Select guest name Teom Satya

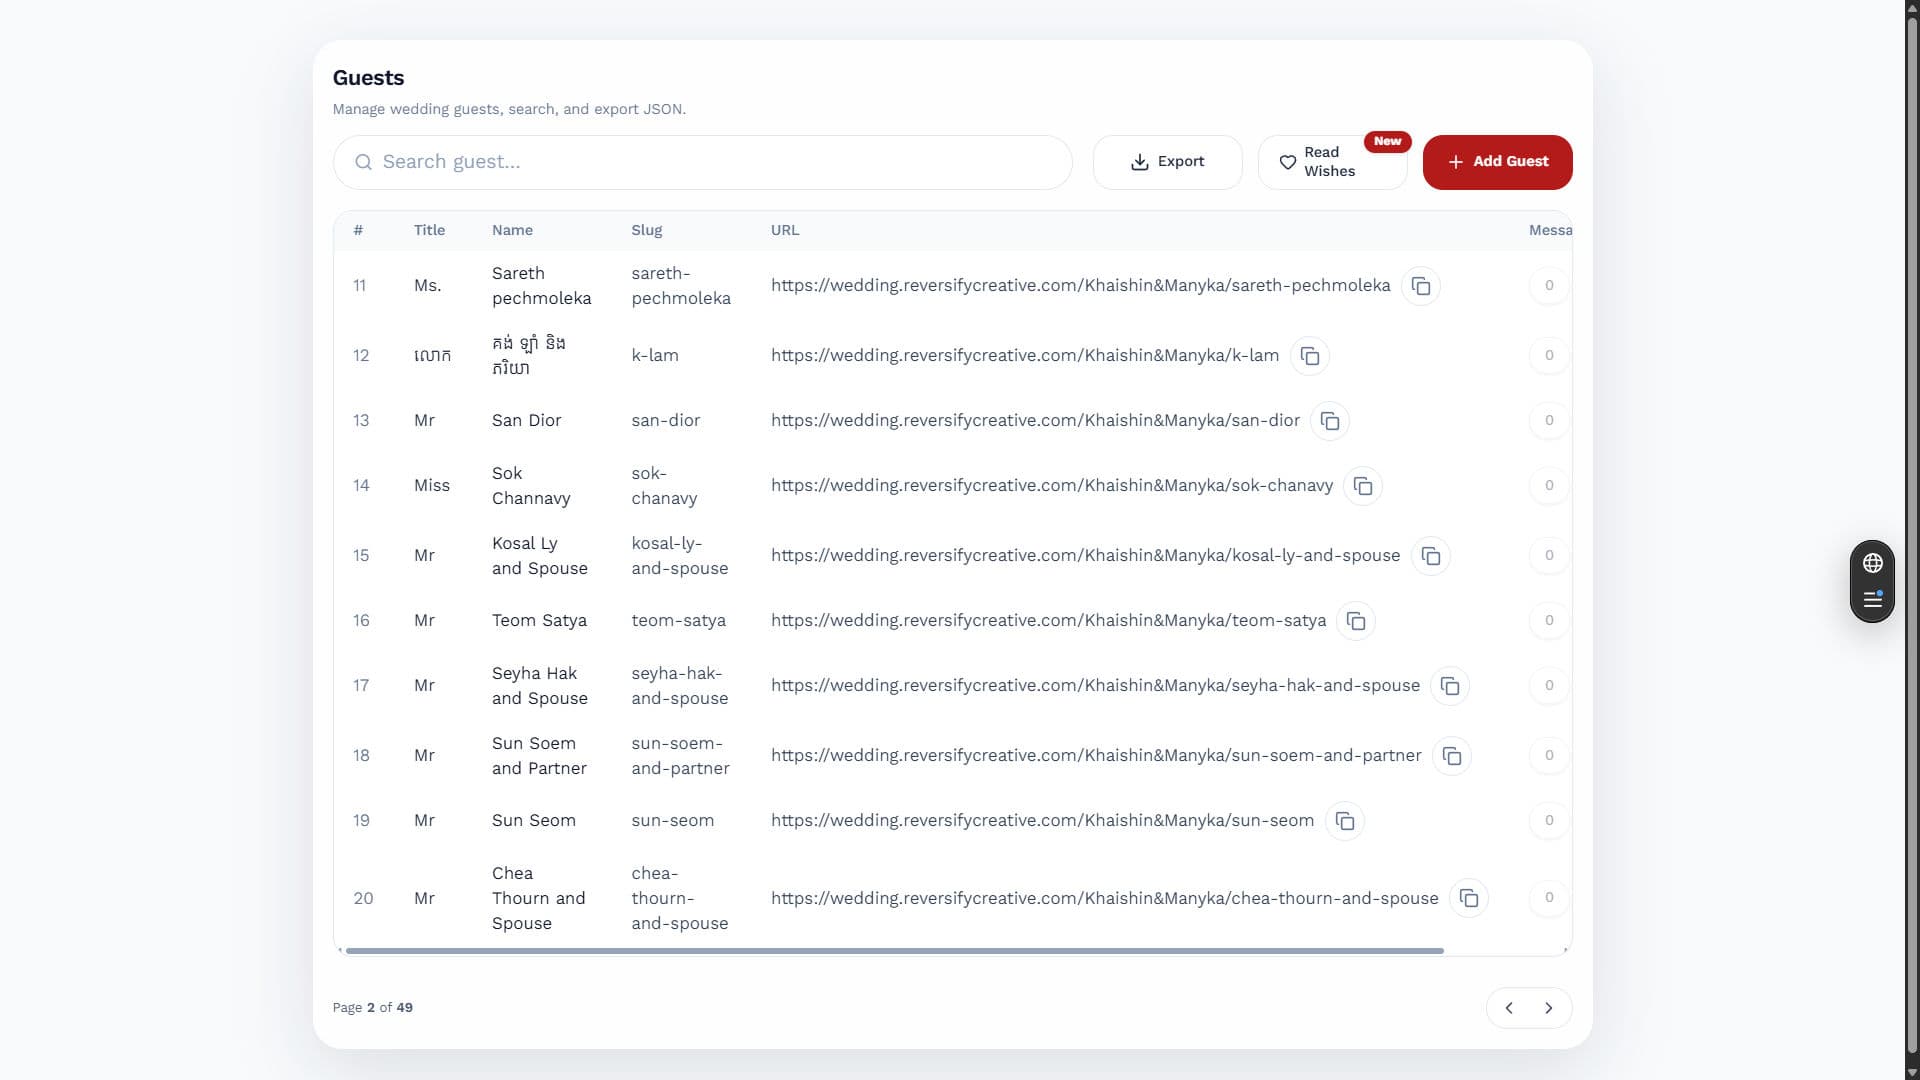(539, 621)
